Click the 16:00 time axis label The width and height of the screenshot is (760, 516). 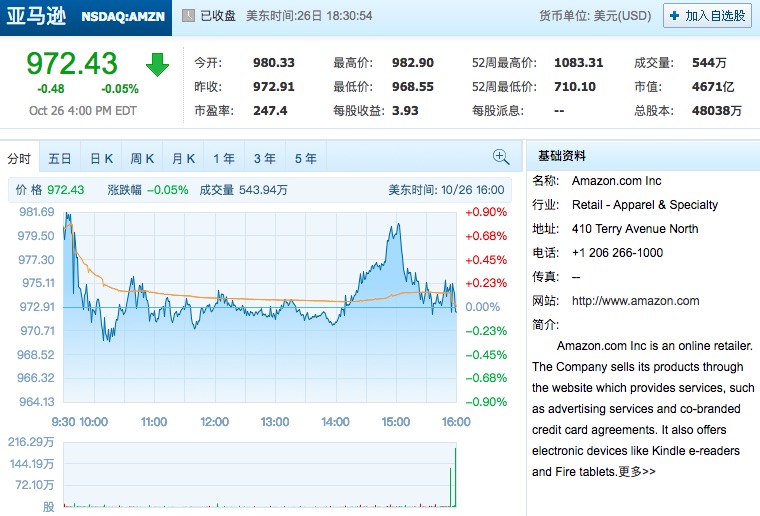tap(456, 422)
